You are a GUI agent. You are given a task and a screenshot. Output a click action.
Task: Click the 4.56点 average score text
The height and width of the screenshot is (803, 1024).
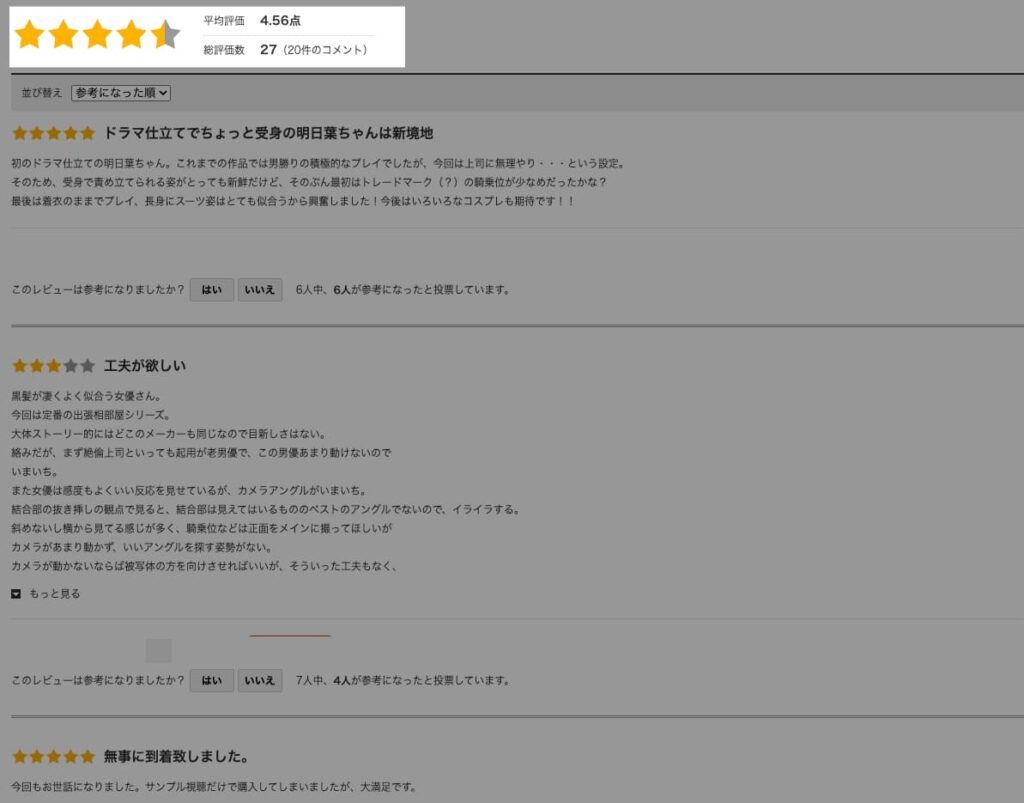click(x=280, y=20)
